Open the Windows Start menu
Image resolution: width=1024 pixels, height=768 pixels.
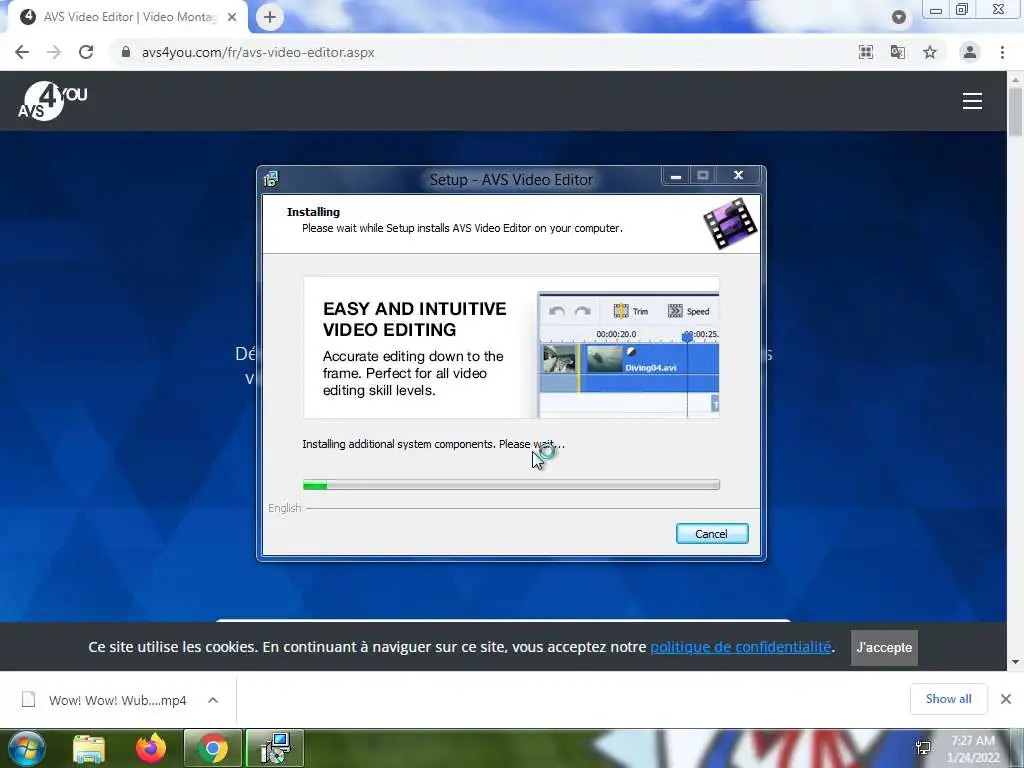pyautogui.click(x=26, y=748)
